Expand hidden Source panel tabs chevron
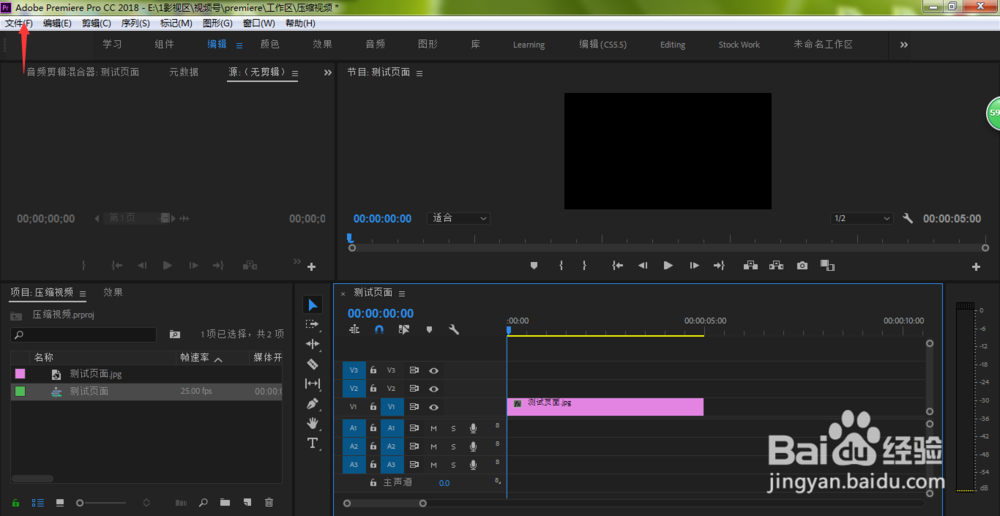The width and height of the screenshot is (1000, 516). click(328, 73)
